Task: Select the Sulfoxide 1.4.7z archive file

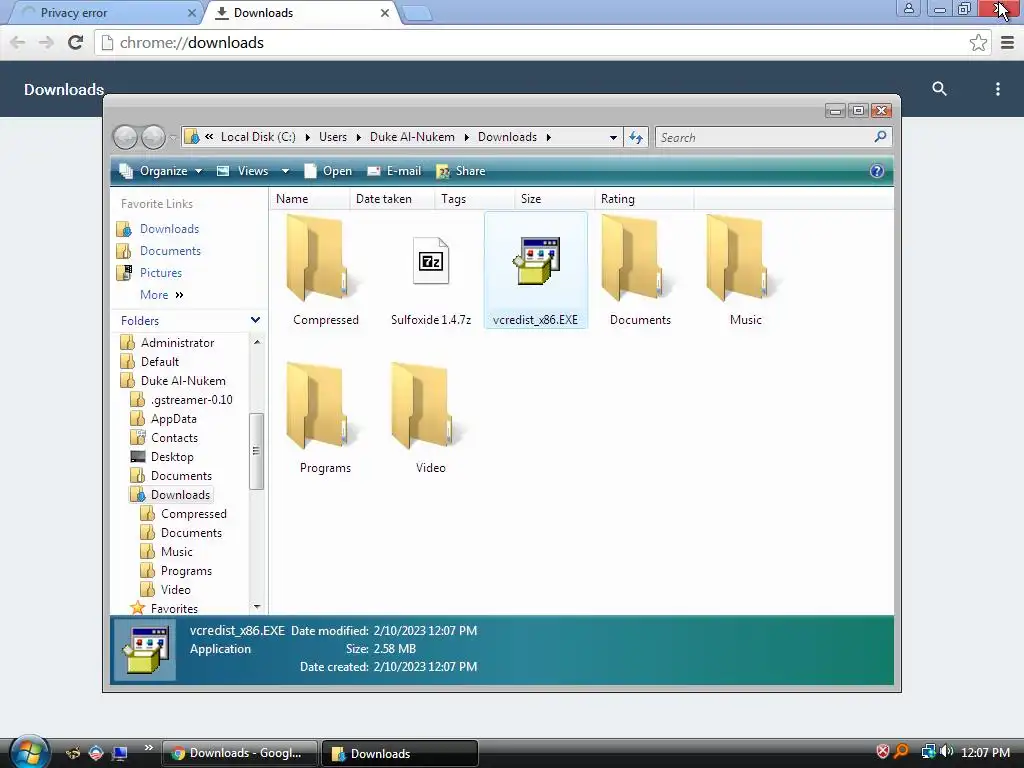Action: [430, 261]
